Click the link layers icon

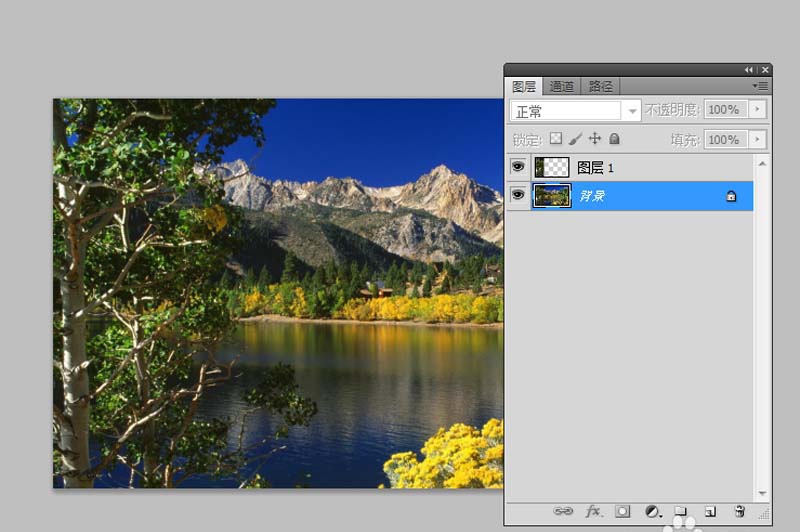click(x=563, y=511)
